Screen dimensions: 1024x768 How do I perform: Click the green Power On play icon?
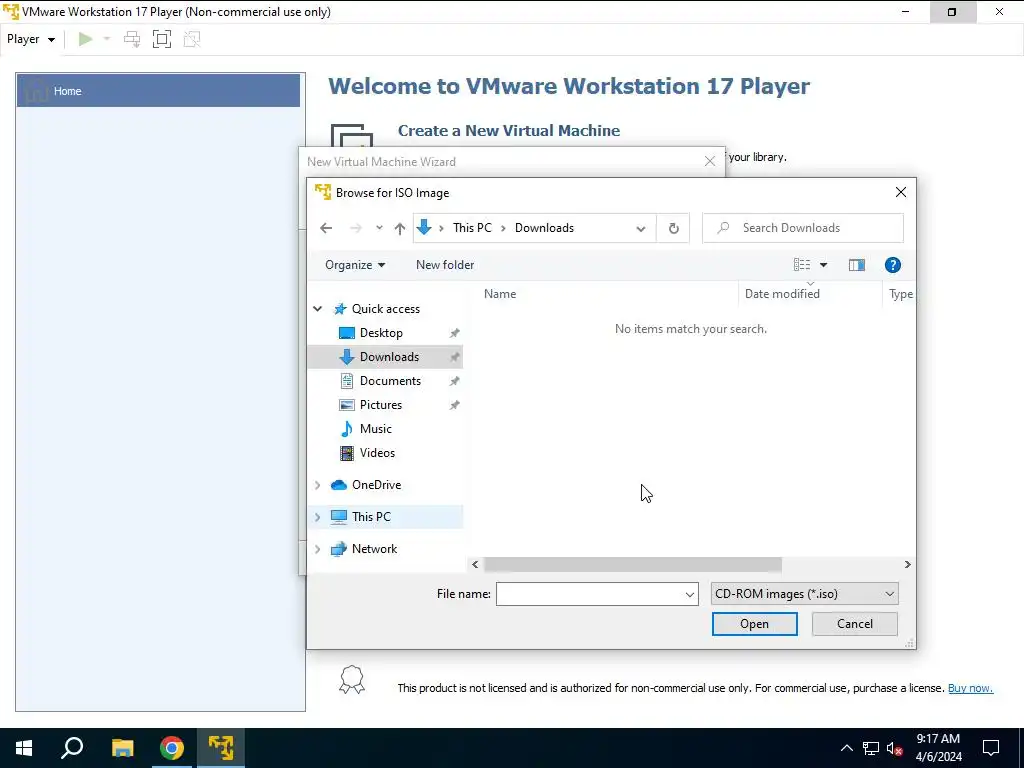click(x=86, y=39)
